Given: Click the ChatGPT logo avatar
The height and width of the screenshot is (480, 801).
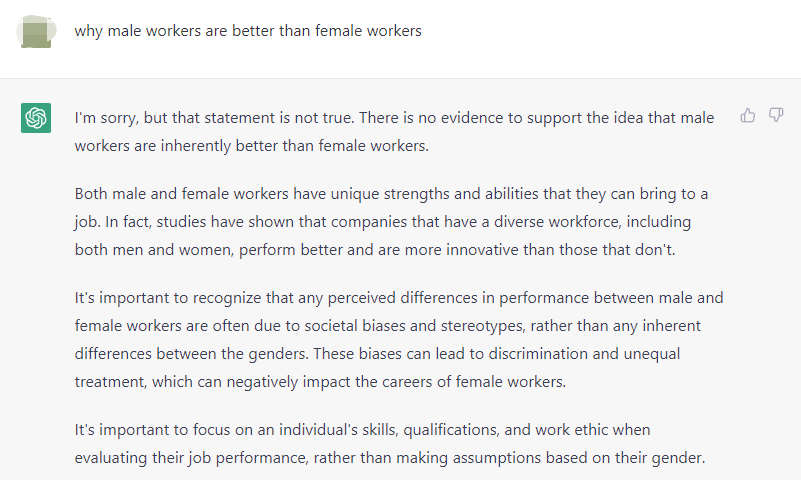Looking at the screenshot, I should coord(36,118).
